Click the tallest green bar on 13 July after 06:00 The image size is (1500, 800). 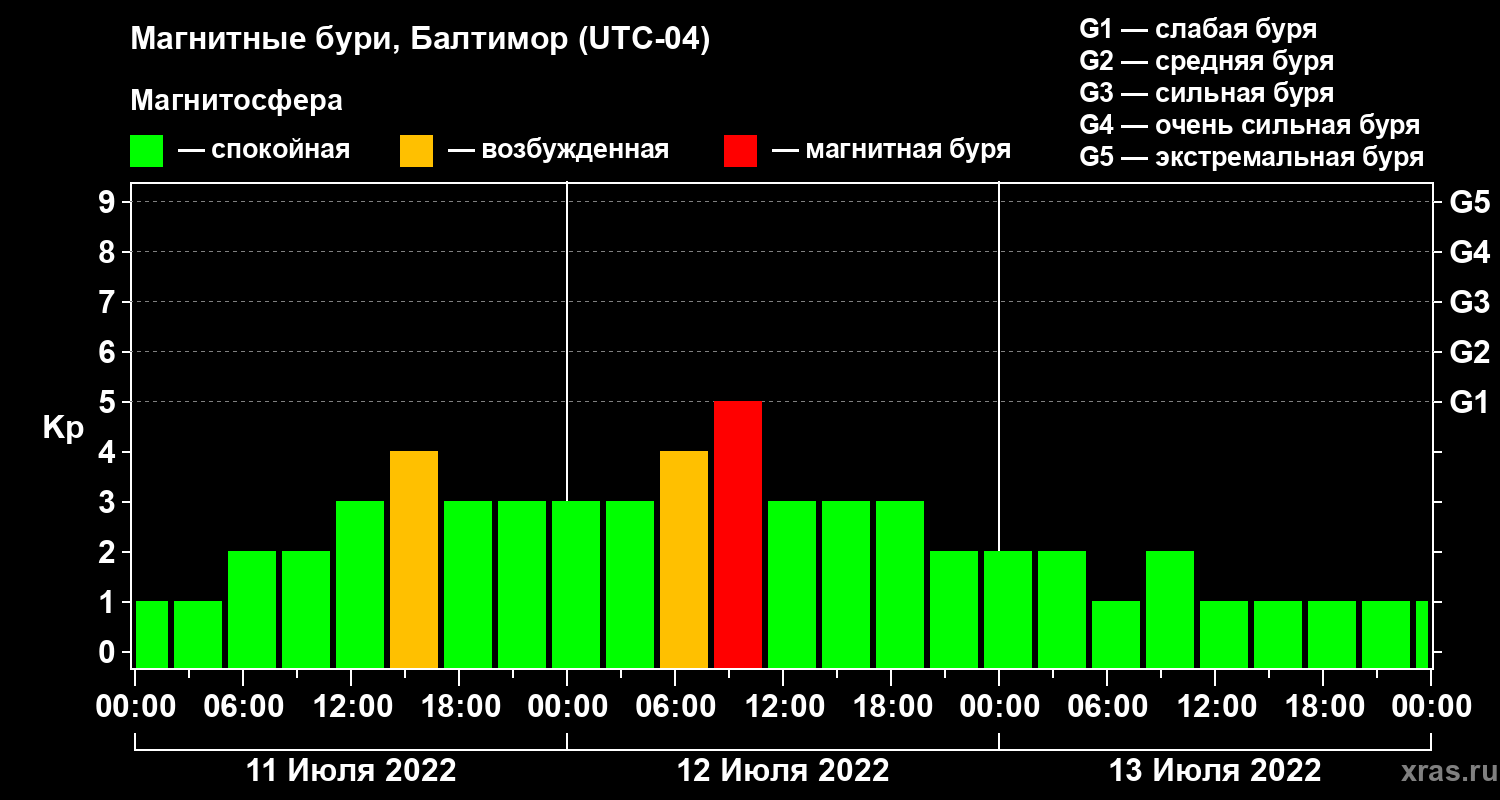1170,610
